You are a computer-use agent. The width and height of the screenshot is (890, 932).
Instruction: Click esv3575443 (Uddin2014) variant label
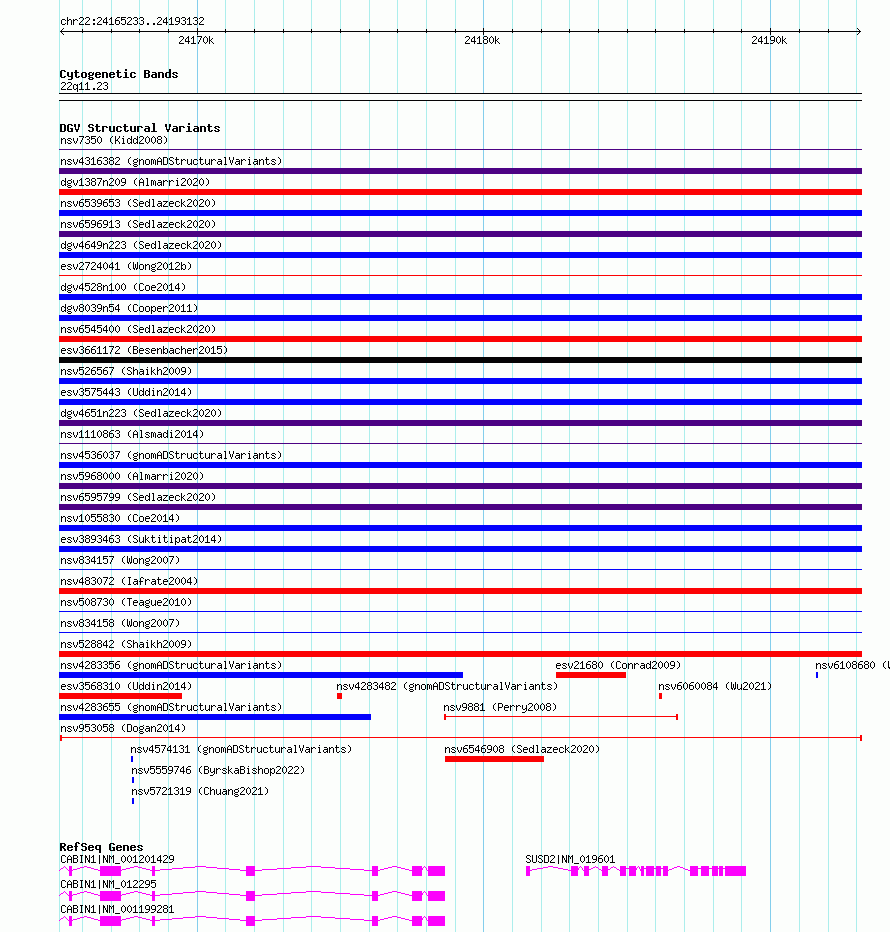(x=126, y=392)
